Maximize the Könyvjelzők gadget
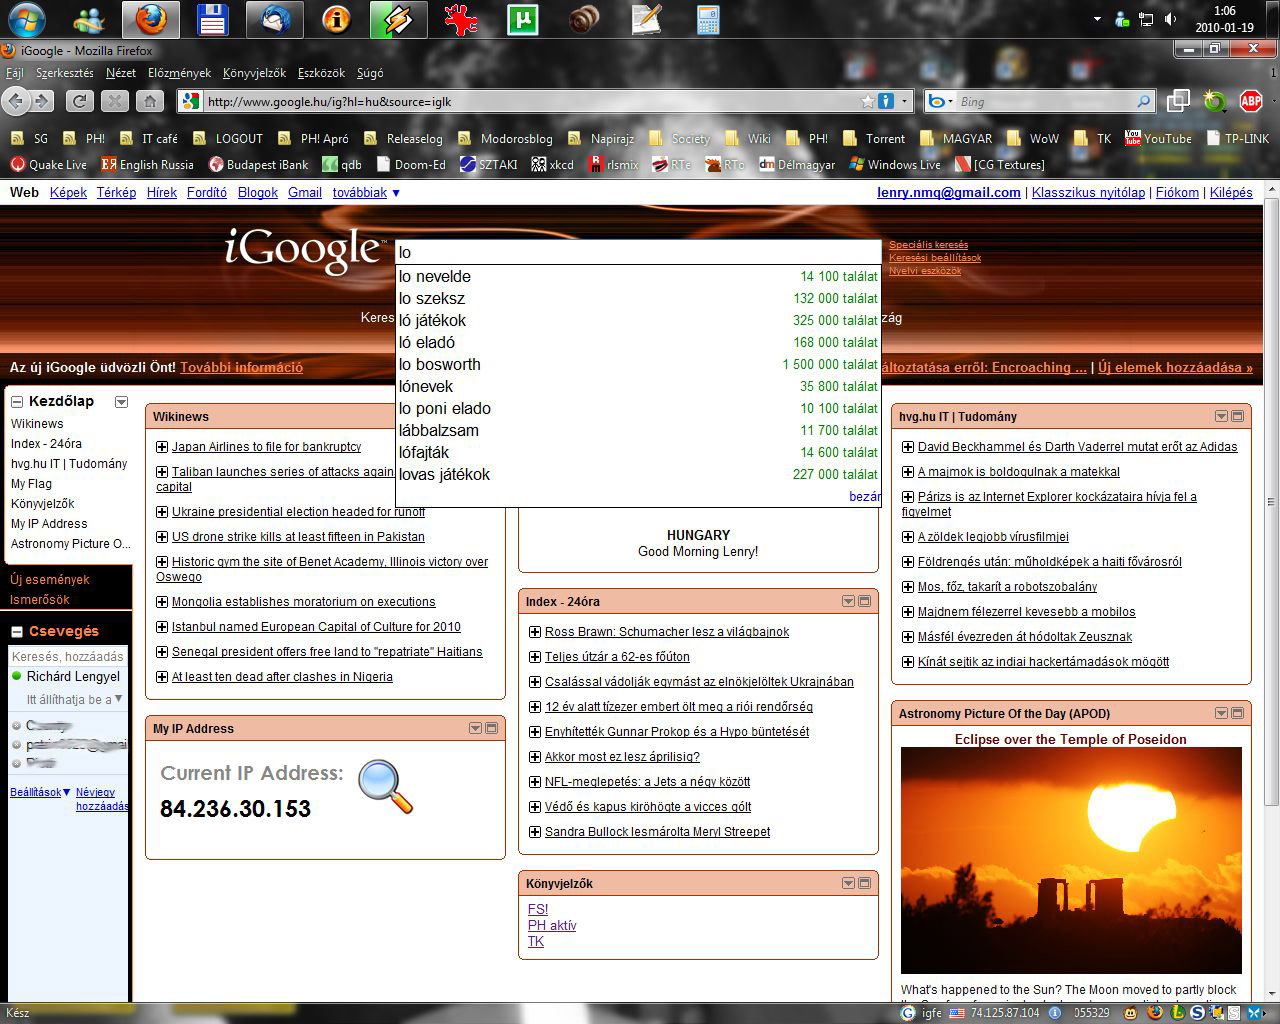1280x1024 pixels. [865, 883]
